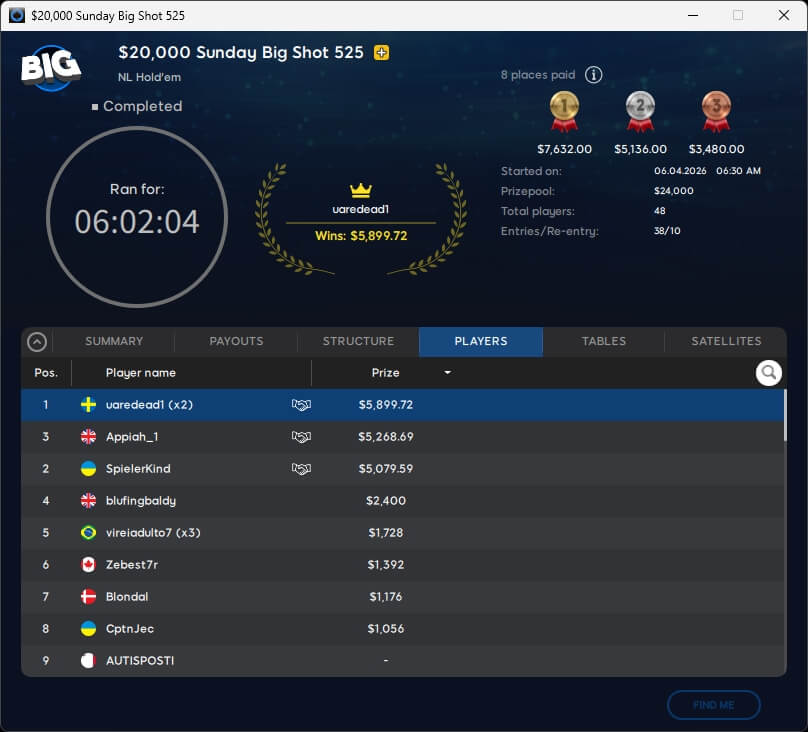
Task: Collapse the tab panel with the chevron button
Action: click(x=37, y=342)
